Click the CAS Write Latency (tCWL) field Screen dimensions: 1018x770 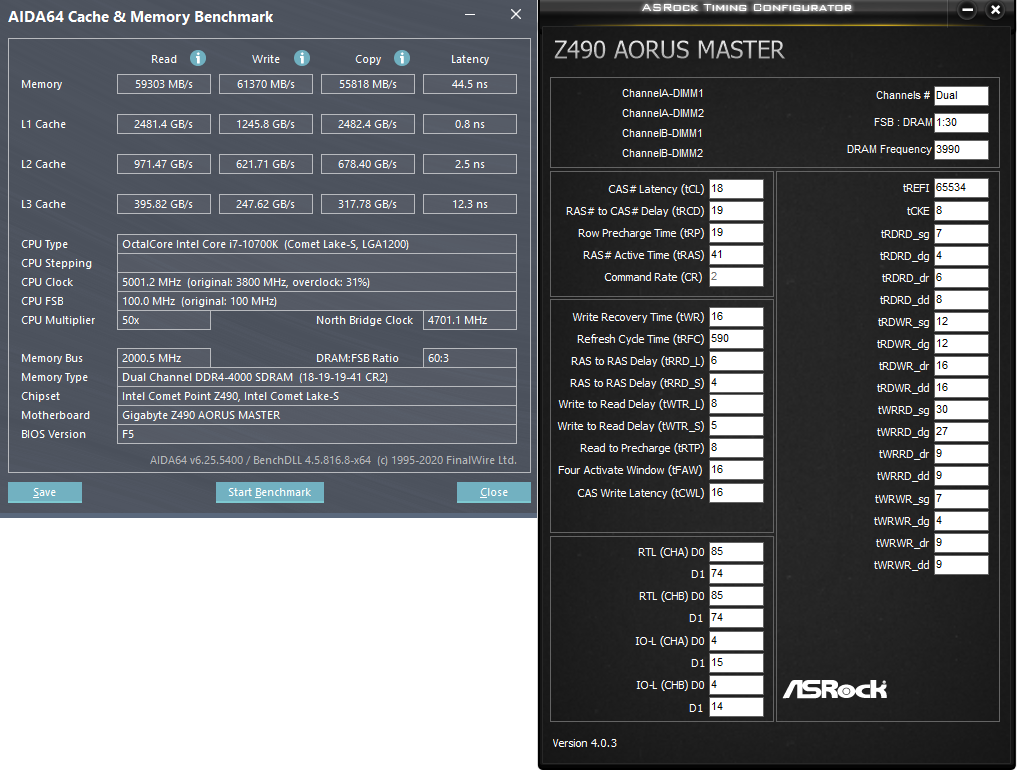pos(736,493)
